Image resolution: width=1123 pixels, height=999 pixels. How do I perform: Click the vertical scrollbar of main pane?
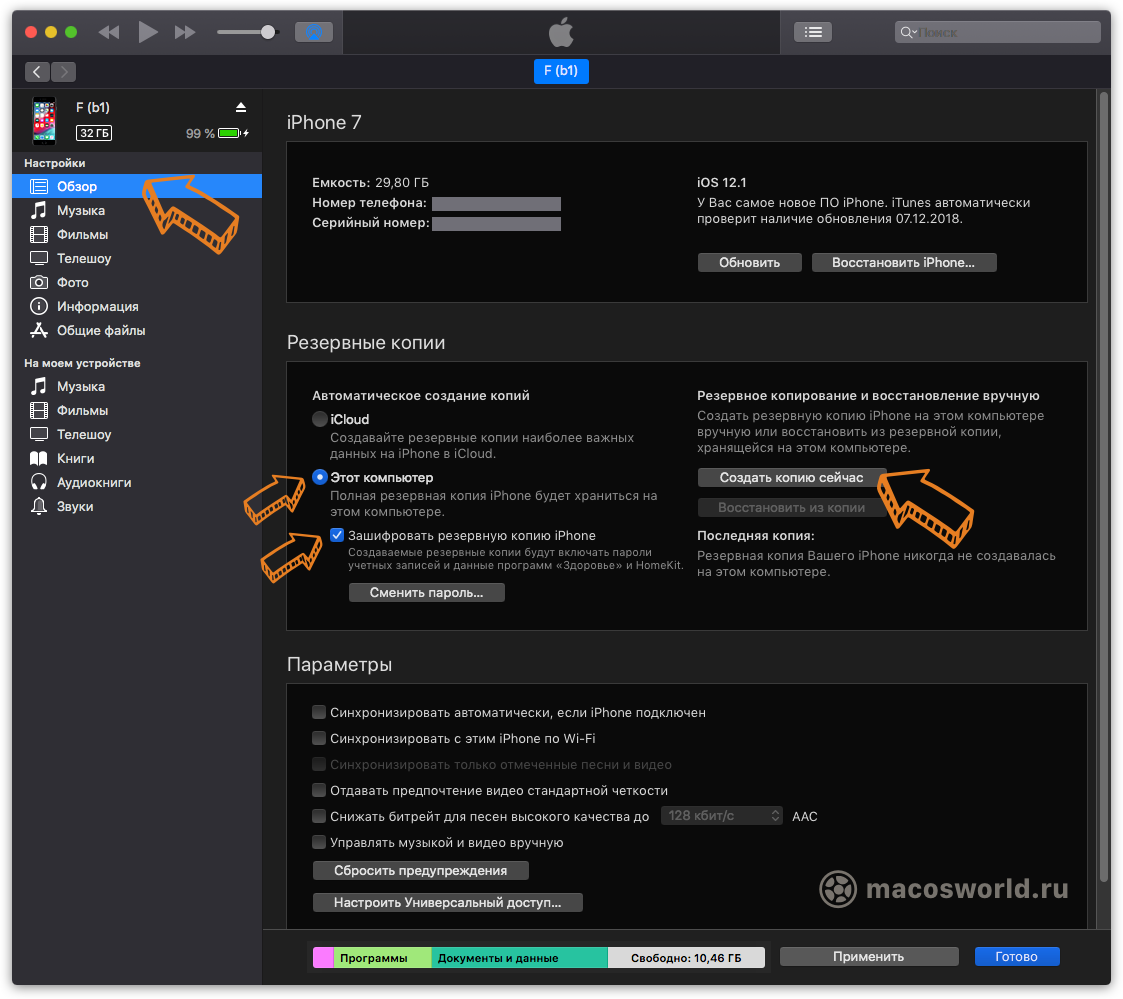pos(1104,487)
